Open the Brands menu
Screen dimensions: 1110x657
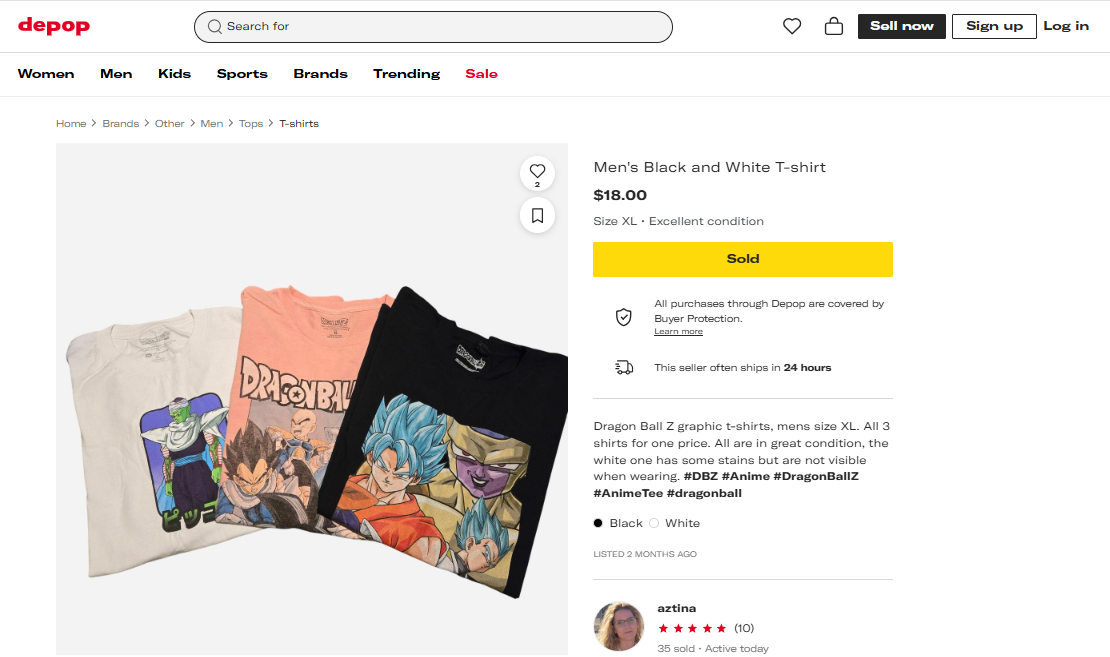[320, 74]
